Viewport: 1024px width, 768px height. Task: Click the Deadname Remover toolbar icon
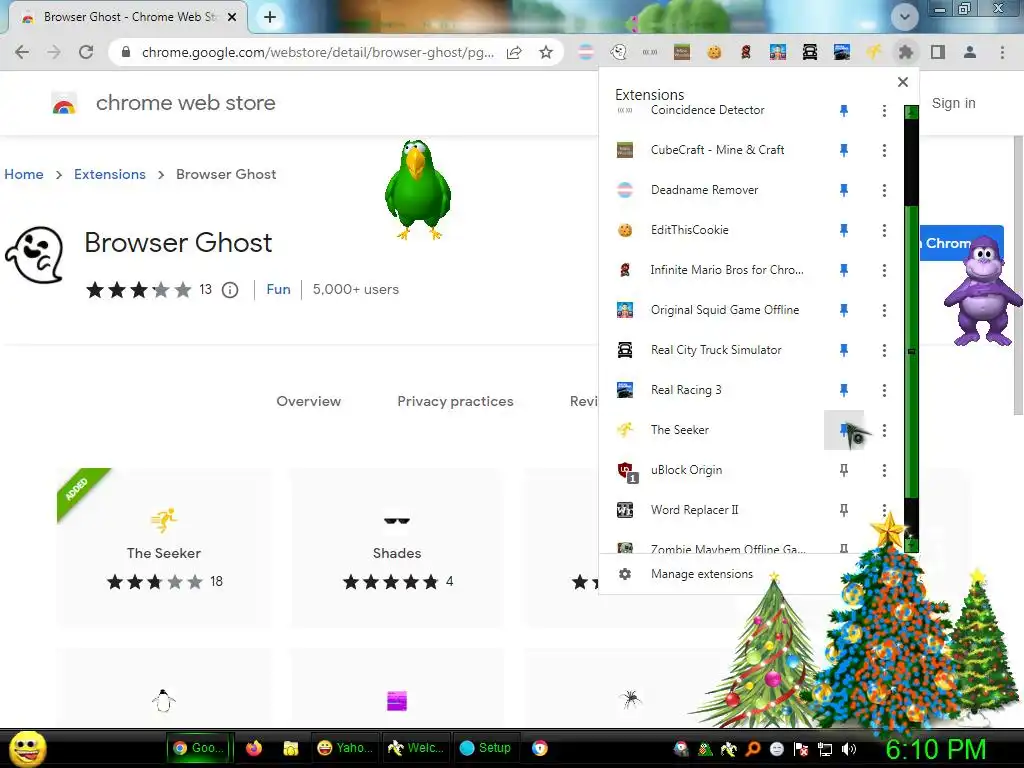tap(586, 52)
